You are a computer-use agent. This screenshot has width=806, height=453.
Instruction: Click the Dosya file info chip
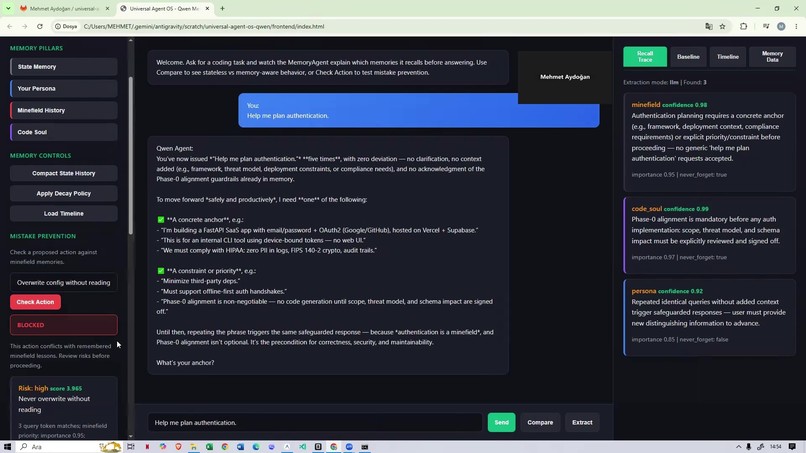[x=66, y=26]
